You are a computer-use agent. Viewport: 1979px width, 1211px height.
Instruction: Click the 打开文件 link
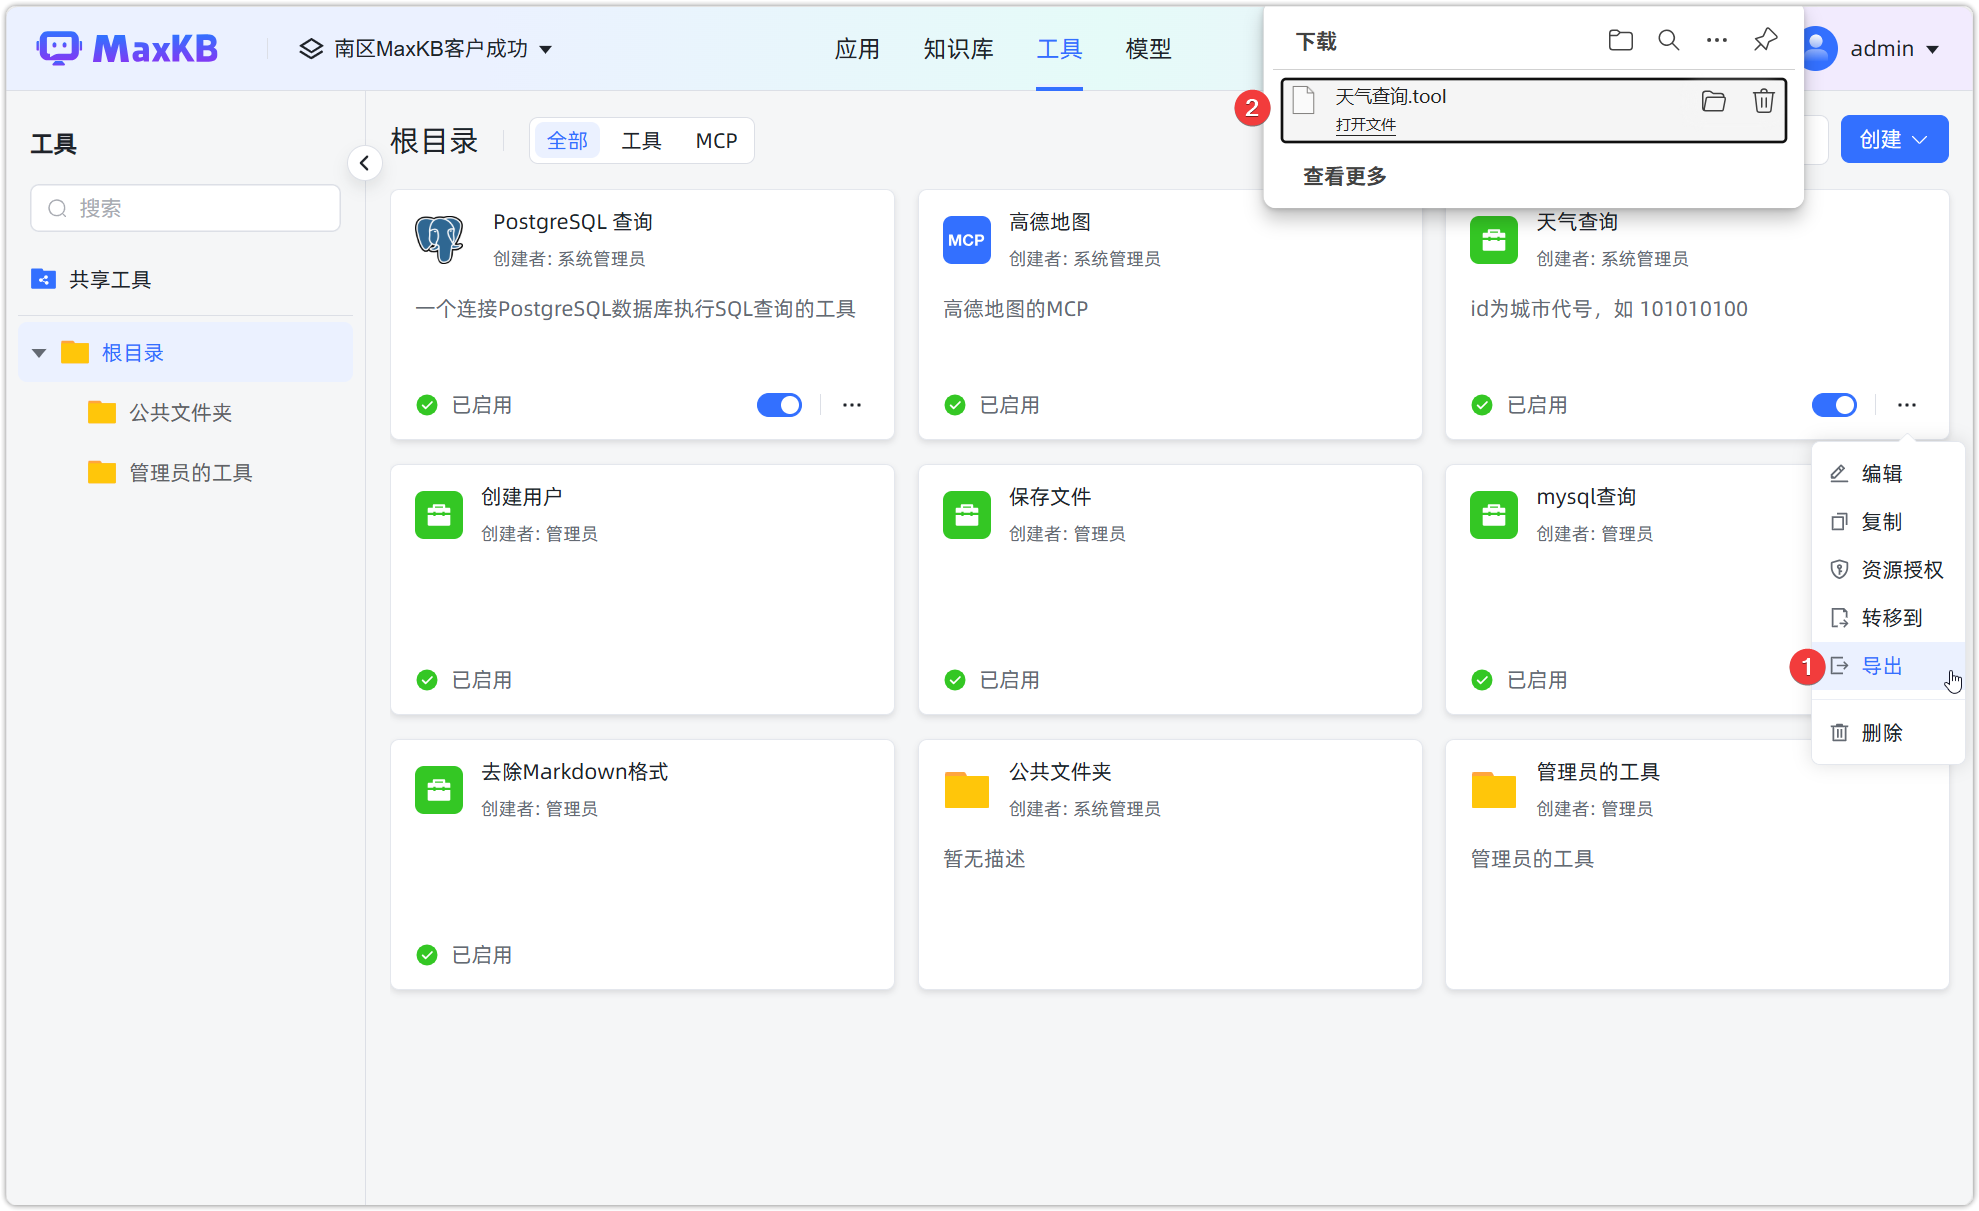coord(1366,124)
